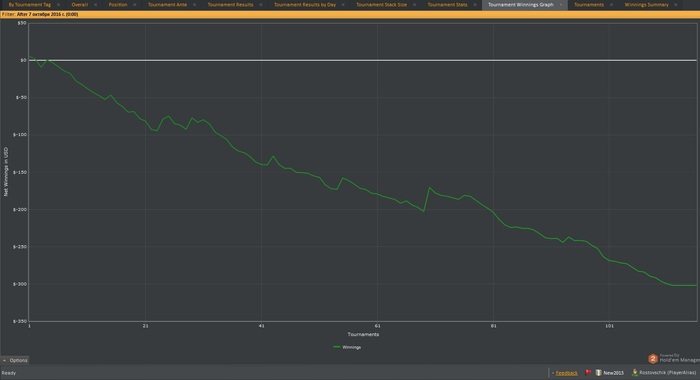Click the filter date text
The image size is (700, 380).
click(x=47, y=14)
